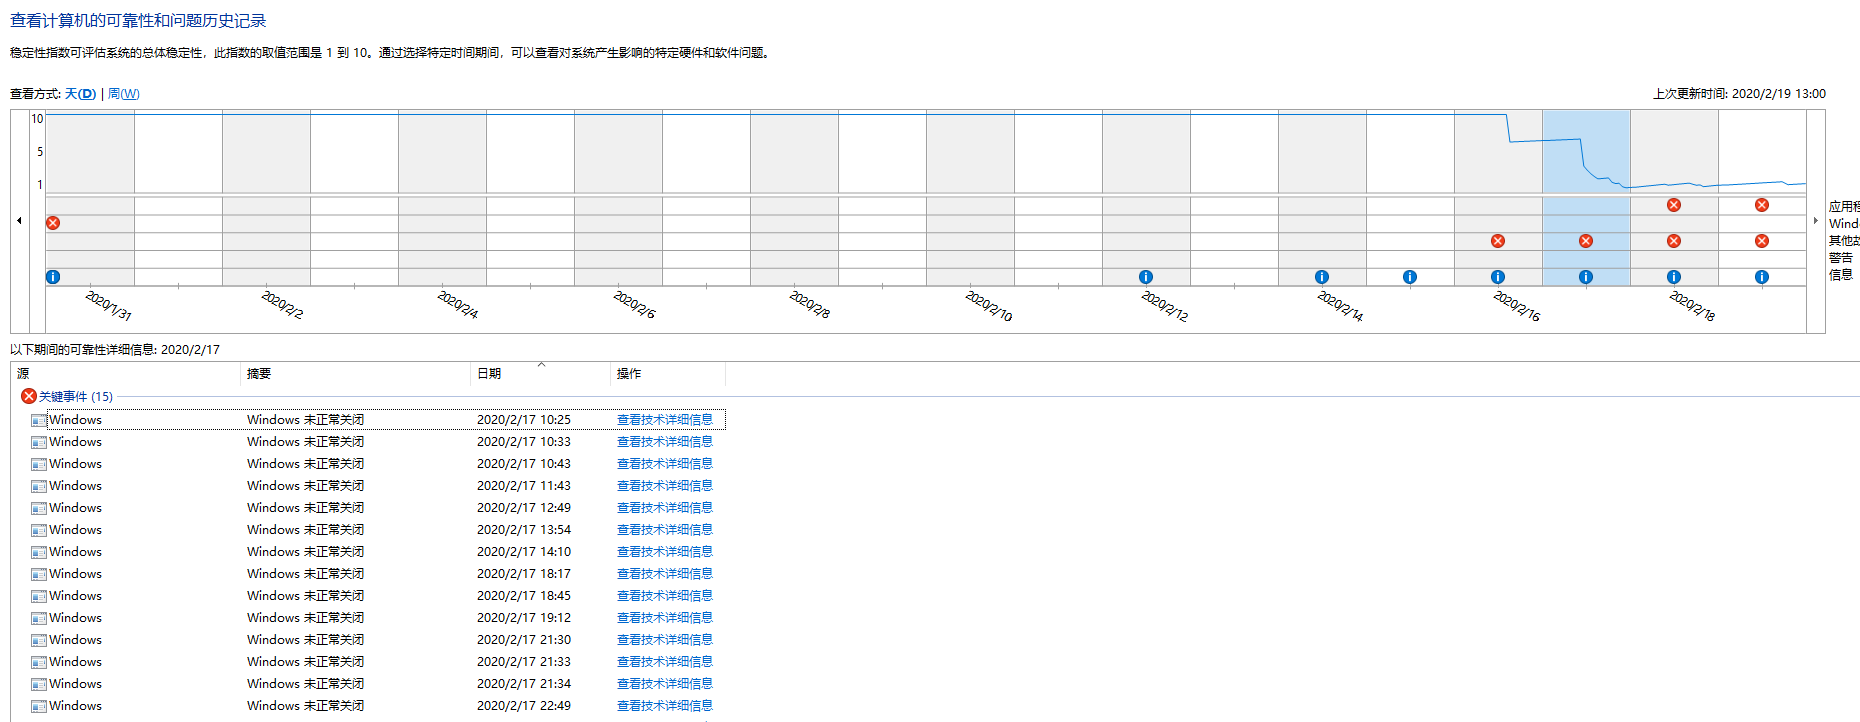Switch view to 周(W)
The width and height of the screenshot is (1860, 722).
(x=124, y=94)
